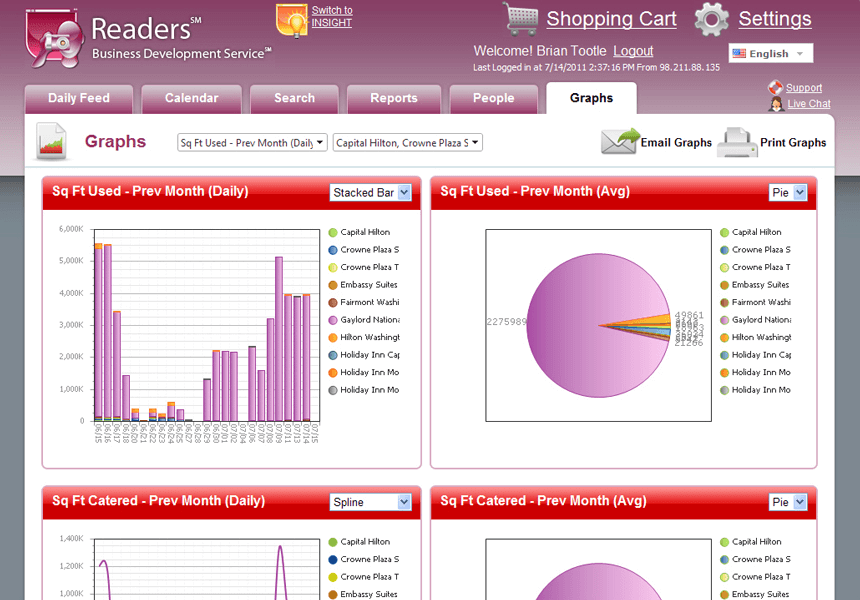This screenshot has width=860, height=600.
Task: Click the 6,000K axis label, Used Daily chart
Action: click(x=71, y=229)
